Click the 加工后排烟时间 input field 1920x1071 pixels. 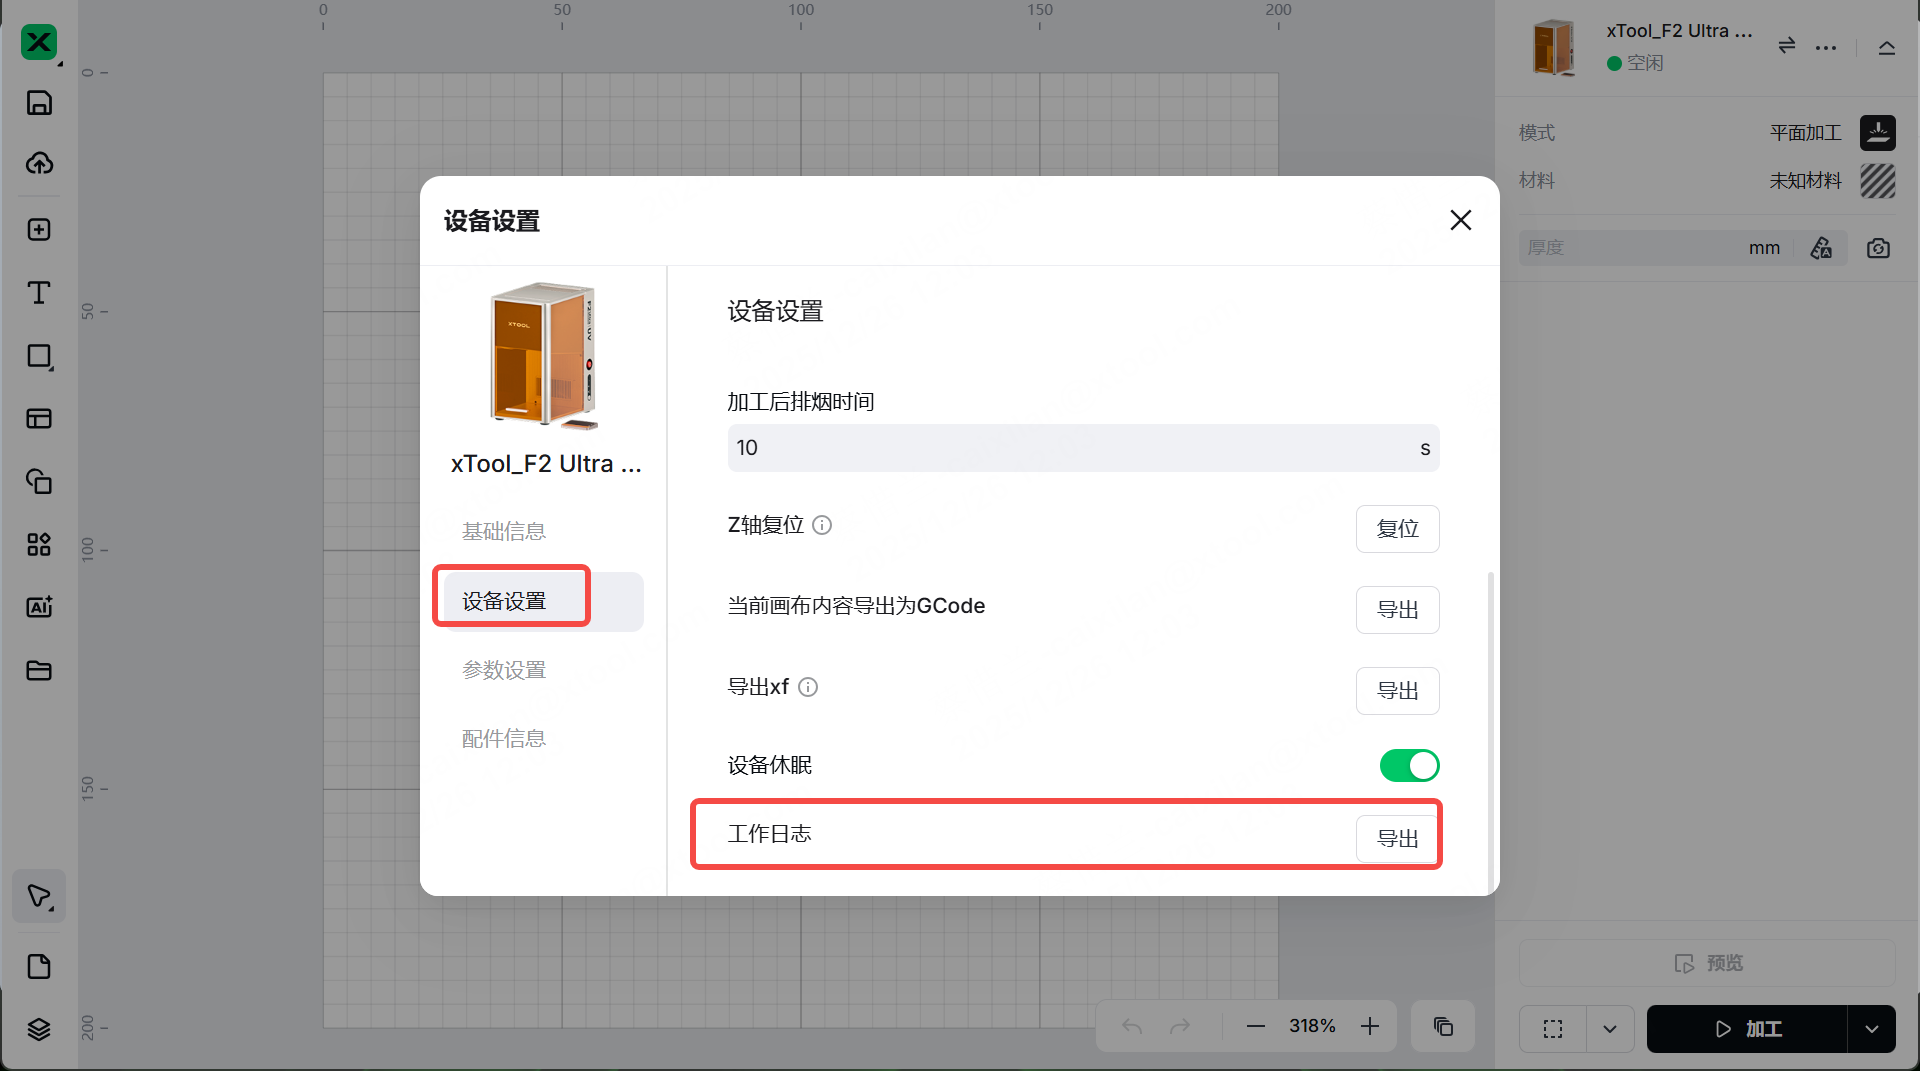click(x=1070, y=448)
